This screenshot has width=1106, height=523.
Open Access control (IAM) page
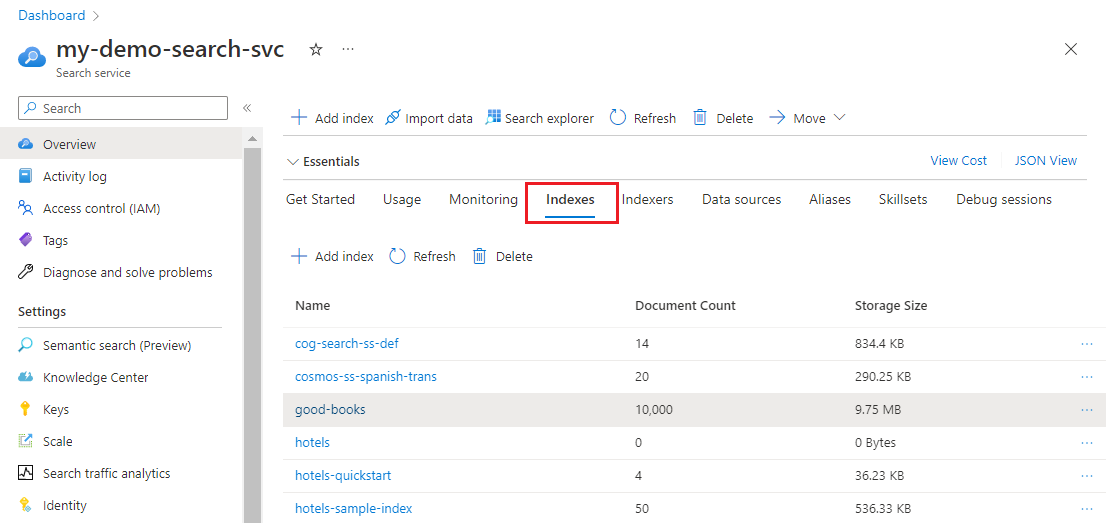click(x=101, y=208)
